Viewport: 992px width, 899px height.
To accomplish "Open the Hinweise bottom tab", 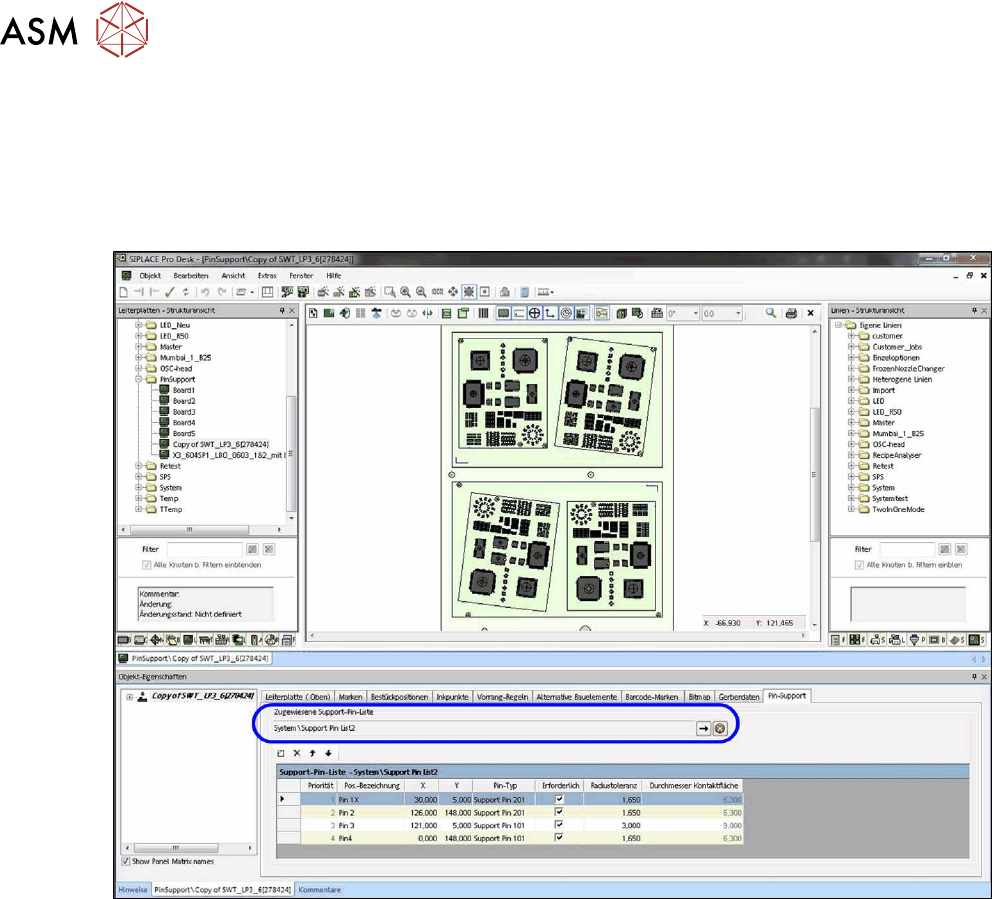I will pos(133,890).
